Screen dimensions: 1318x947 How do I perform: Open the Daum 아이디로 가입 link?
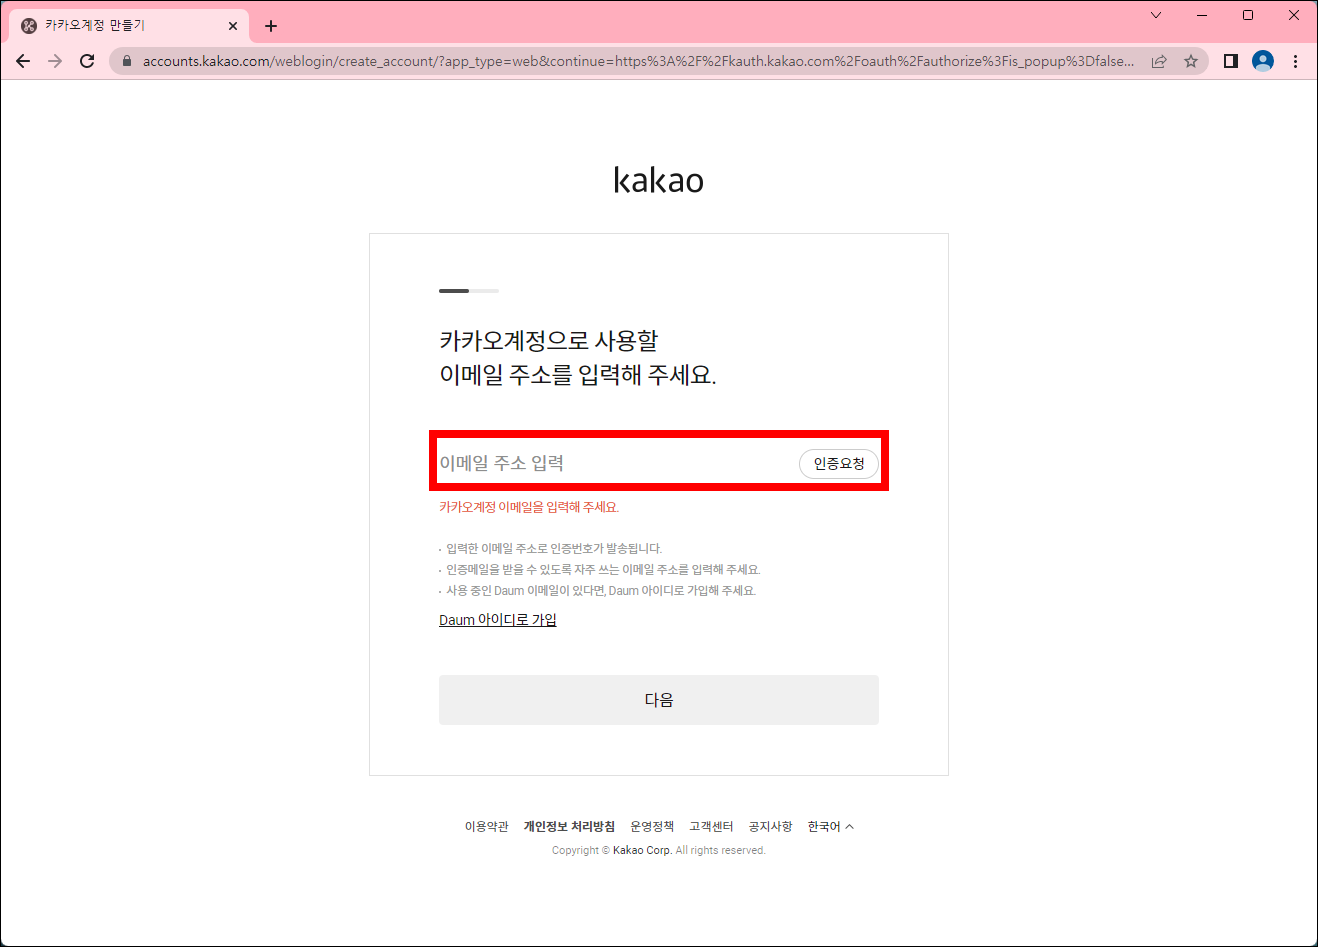pyautogui.click(x=498, y=620)
